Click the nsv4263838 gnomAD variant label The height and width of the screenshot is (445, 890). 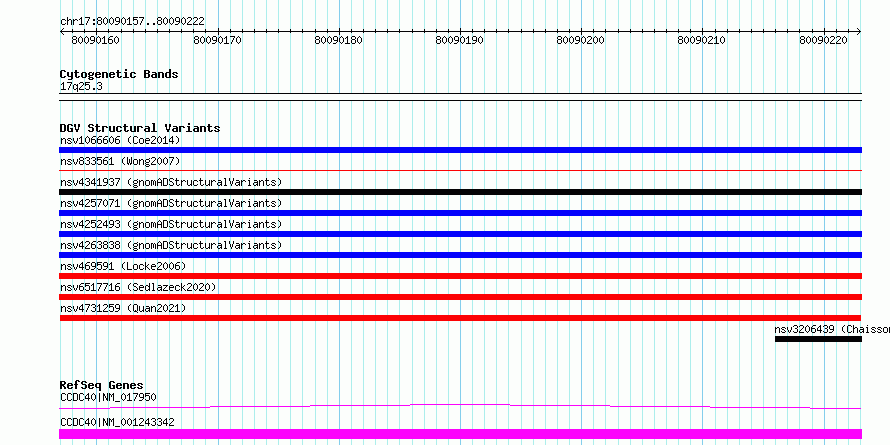click(x=171, y=245)
